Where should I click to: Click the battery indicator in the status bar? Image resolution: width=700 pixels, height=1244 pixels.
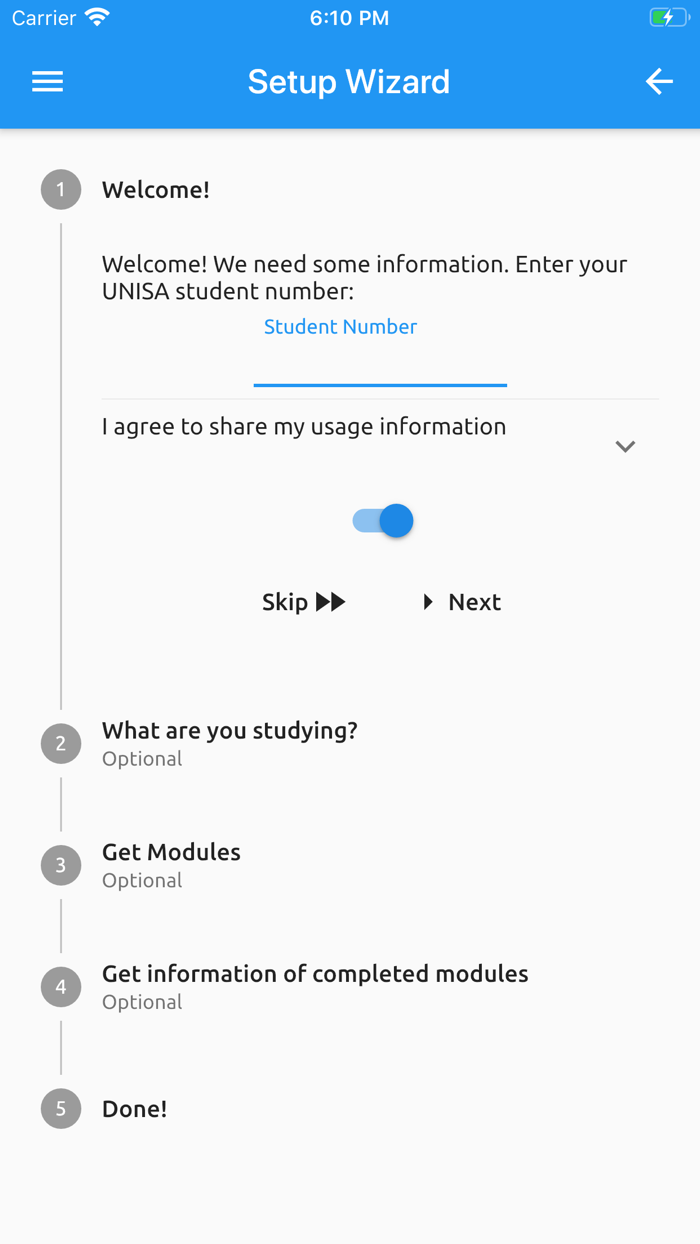click(x=668, y=16)
